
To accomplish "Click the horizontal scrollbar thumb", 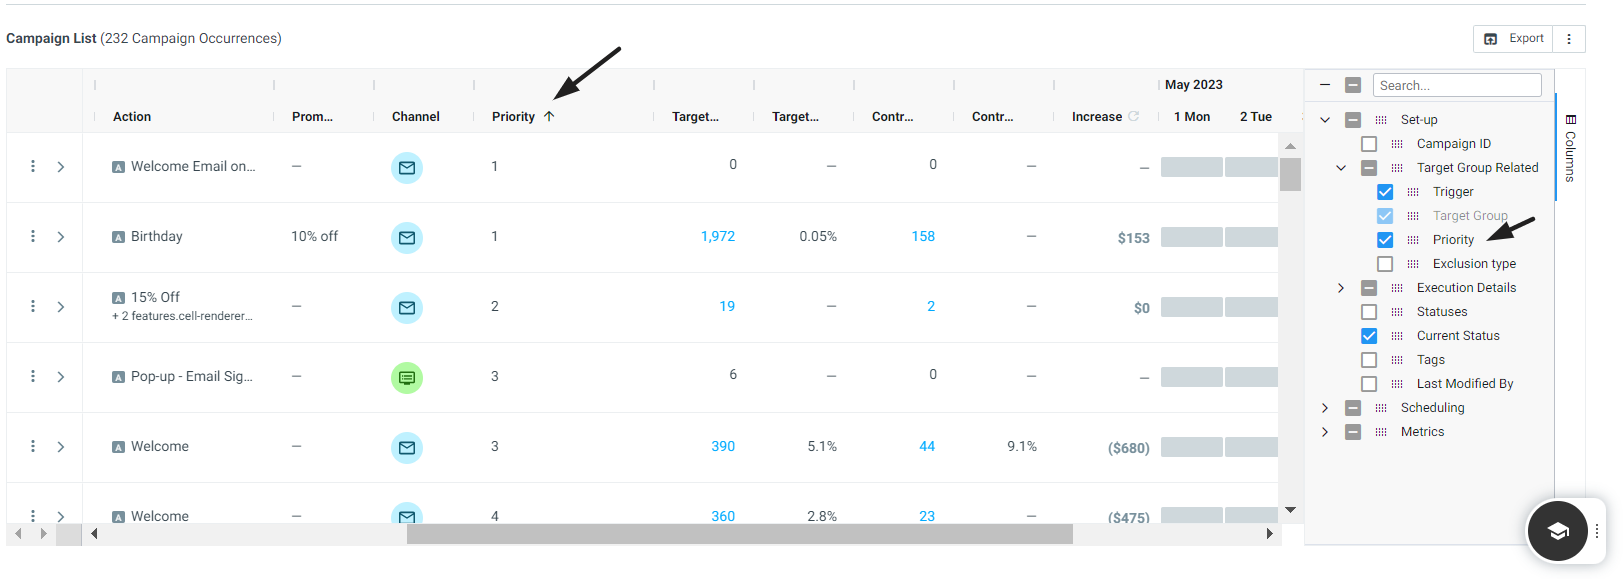I will (x=740, y=534).
